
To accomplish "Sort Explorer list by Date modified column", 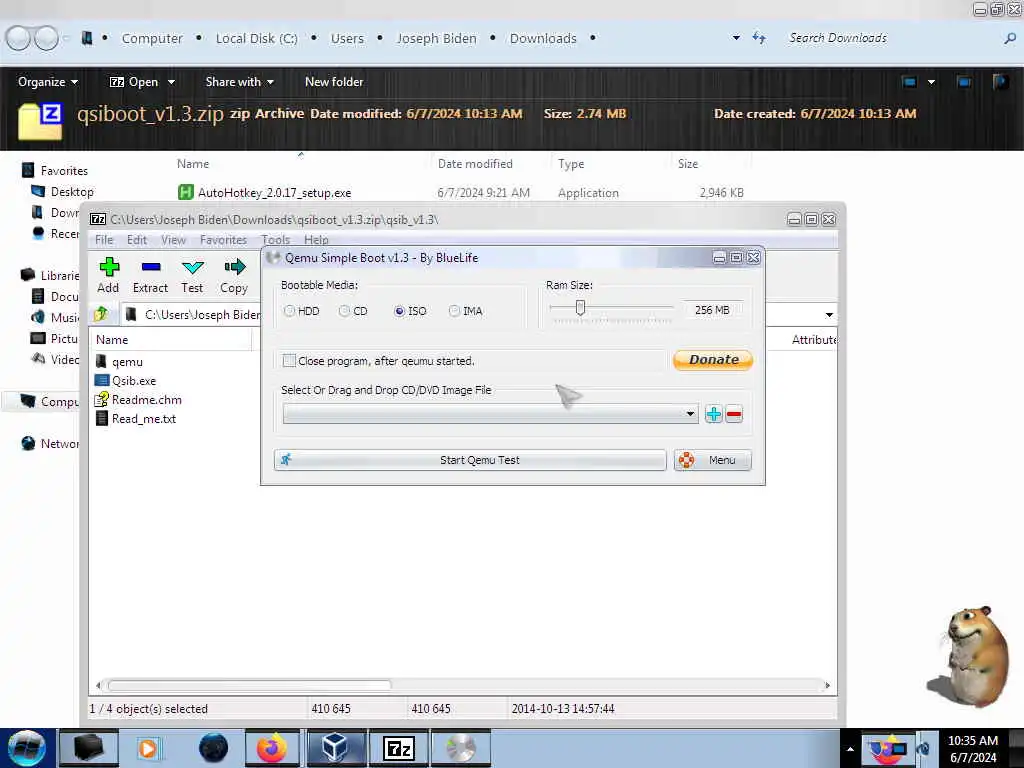I will tap(475, 164).
